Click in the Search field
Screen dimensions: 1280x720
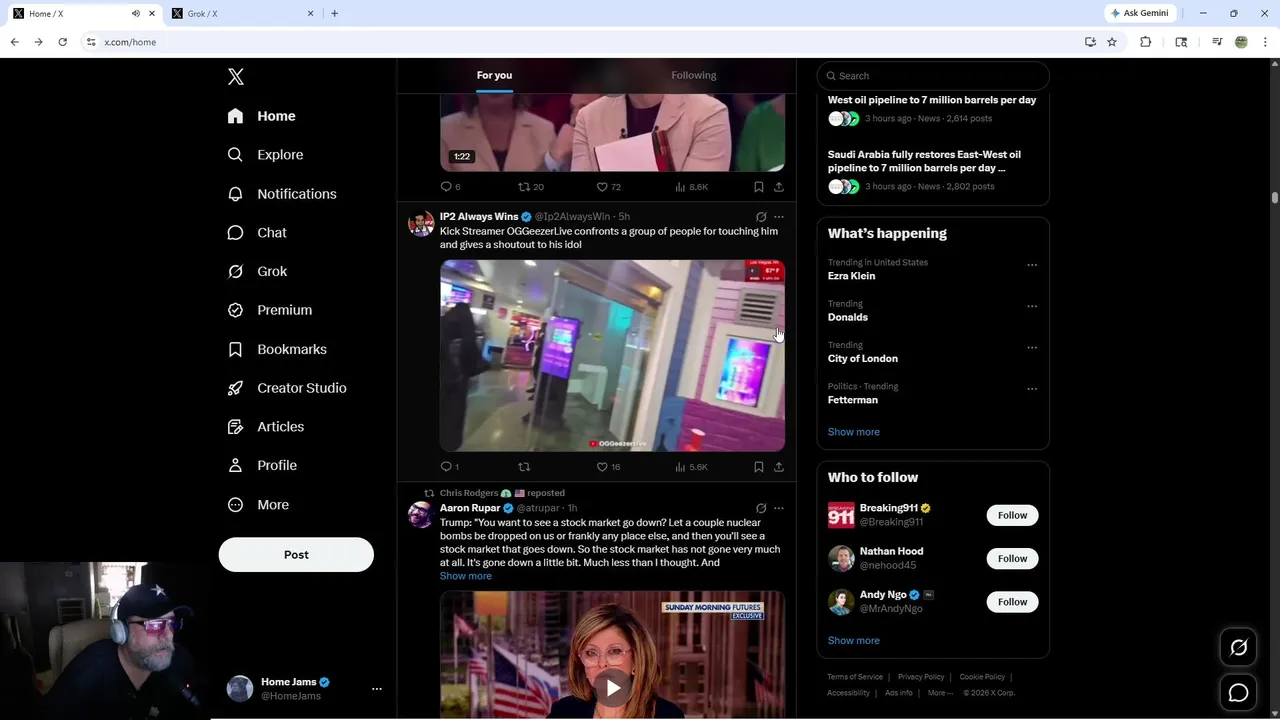(933, 76)
